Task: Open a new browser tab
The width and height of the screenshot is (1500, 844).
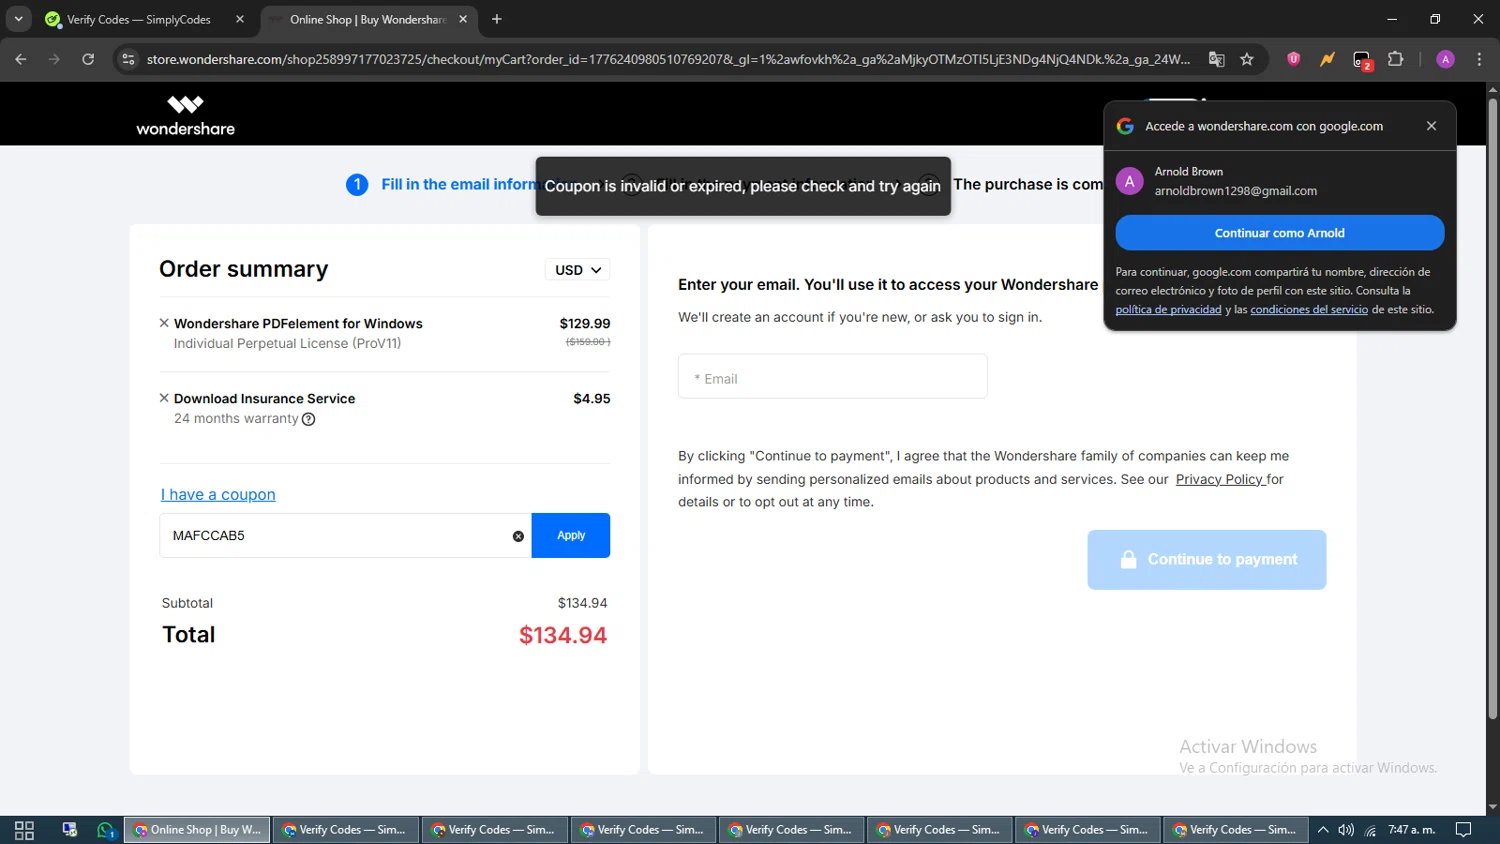Action: click(x=497, y=19)
